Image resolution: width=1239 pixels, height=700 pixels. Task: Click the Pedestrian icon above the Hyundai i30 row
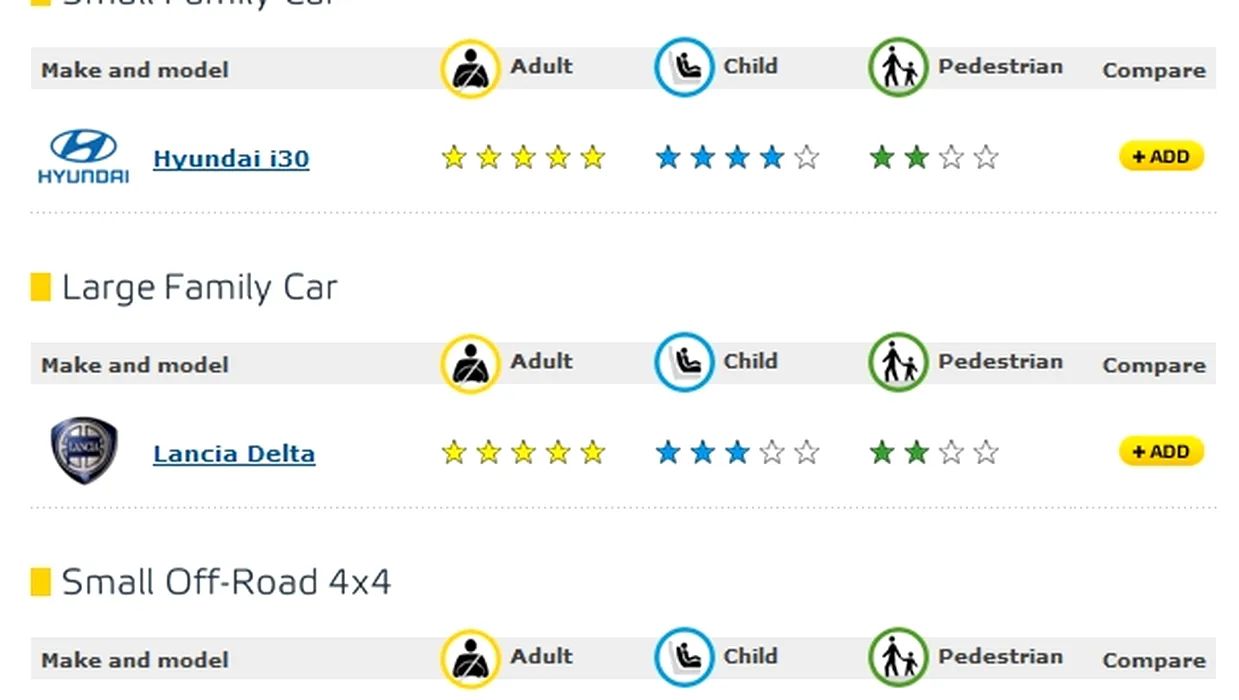pos(898,67)
